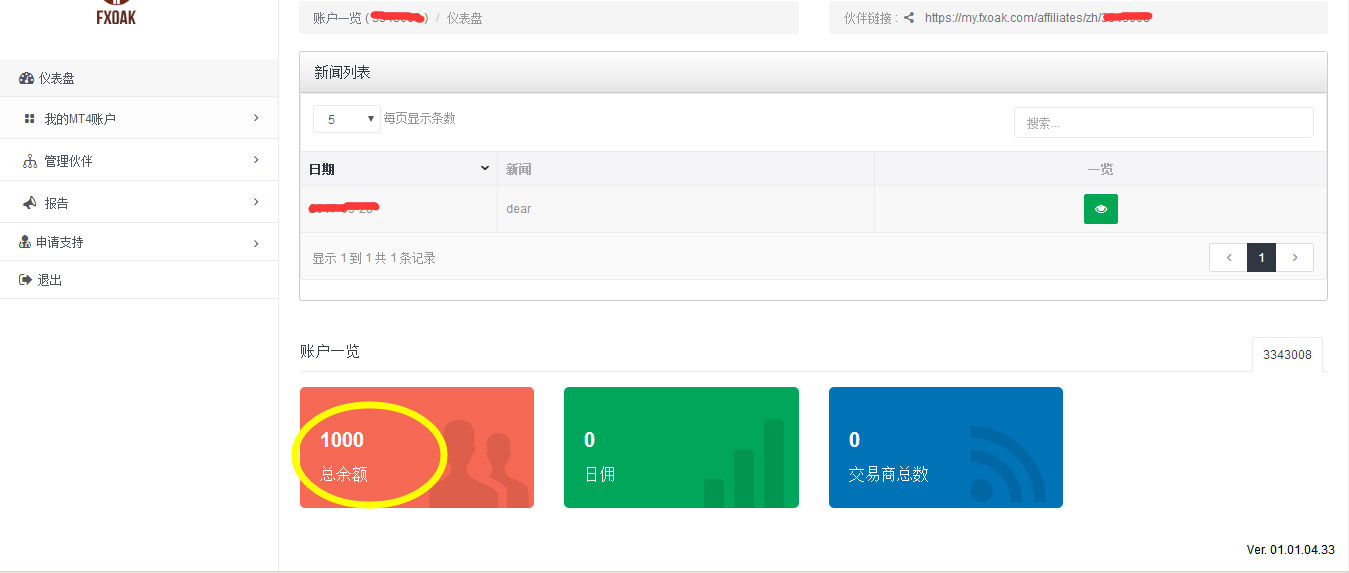Click the 新闻列表 panel title
Screen dimensions: 1349x573
click(x=342, y=72)
